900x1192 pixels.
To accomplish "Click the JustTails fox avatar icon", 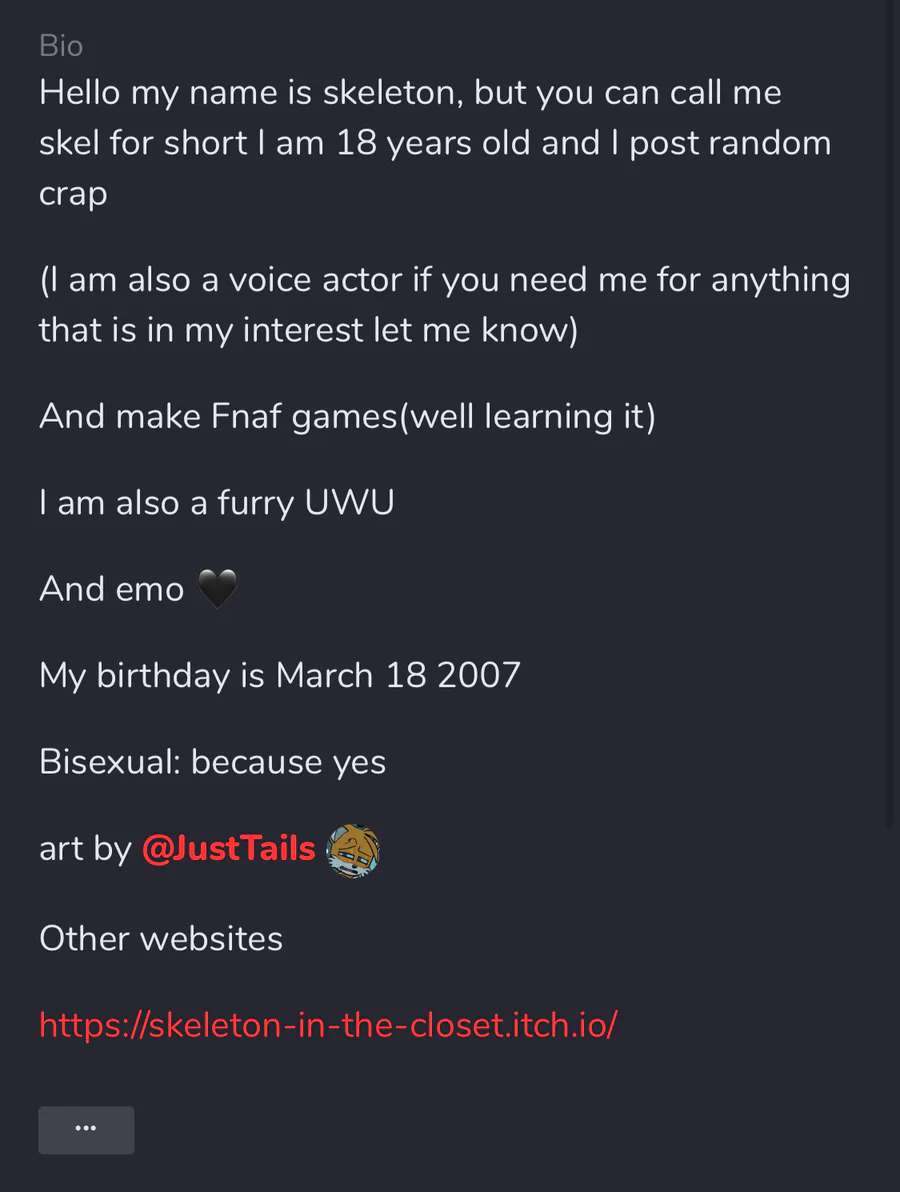I will 353,851.
